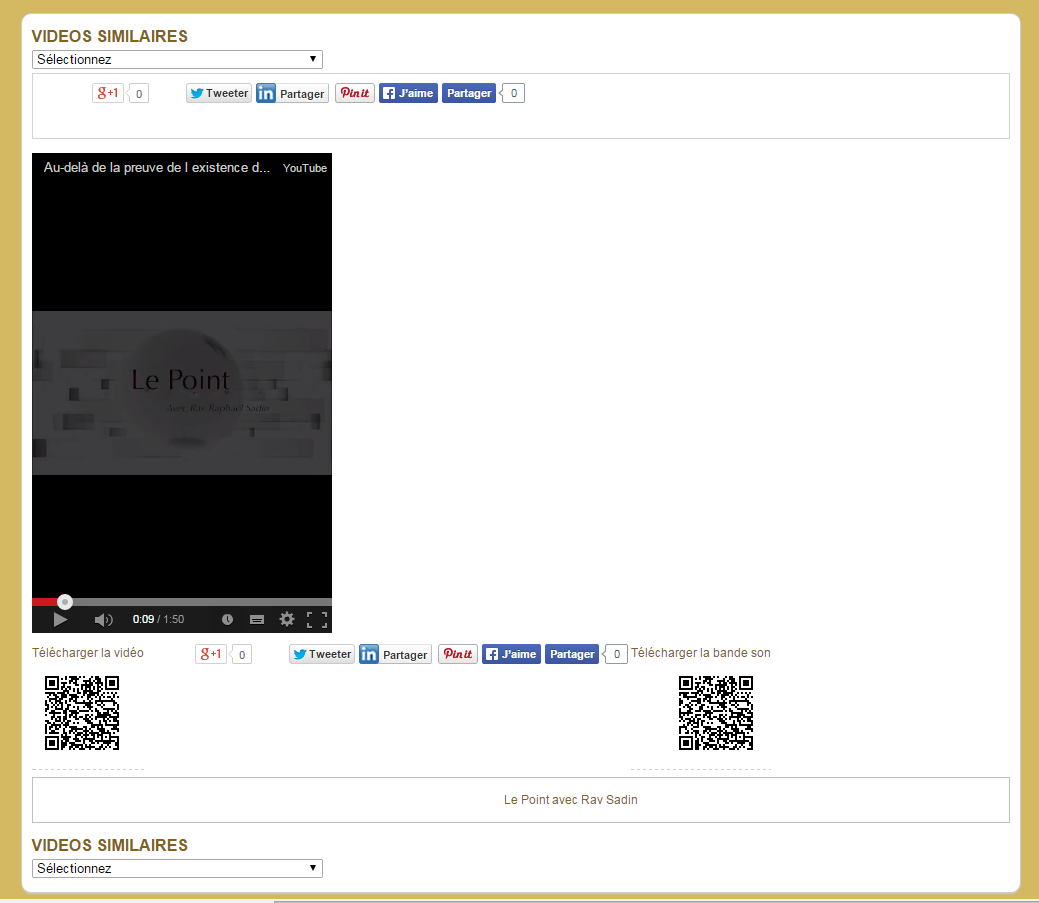This screenshot has height=903, width=1039.
Task: Click the video progress bar scrubber handle
Action: (64, 602)
